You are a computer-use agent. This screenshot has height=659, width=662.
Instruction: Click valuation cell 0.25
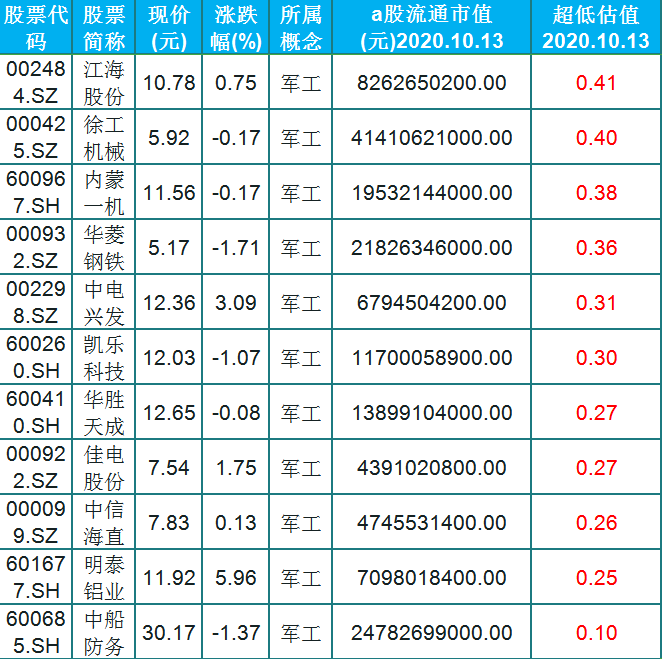[596, 578]
